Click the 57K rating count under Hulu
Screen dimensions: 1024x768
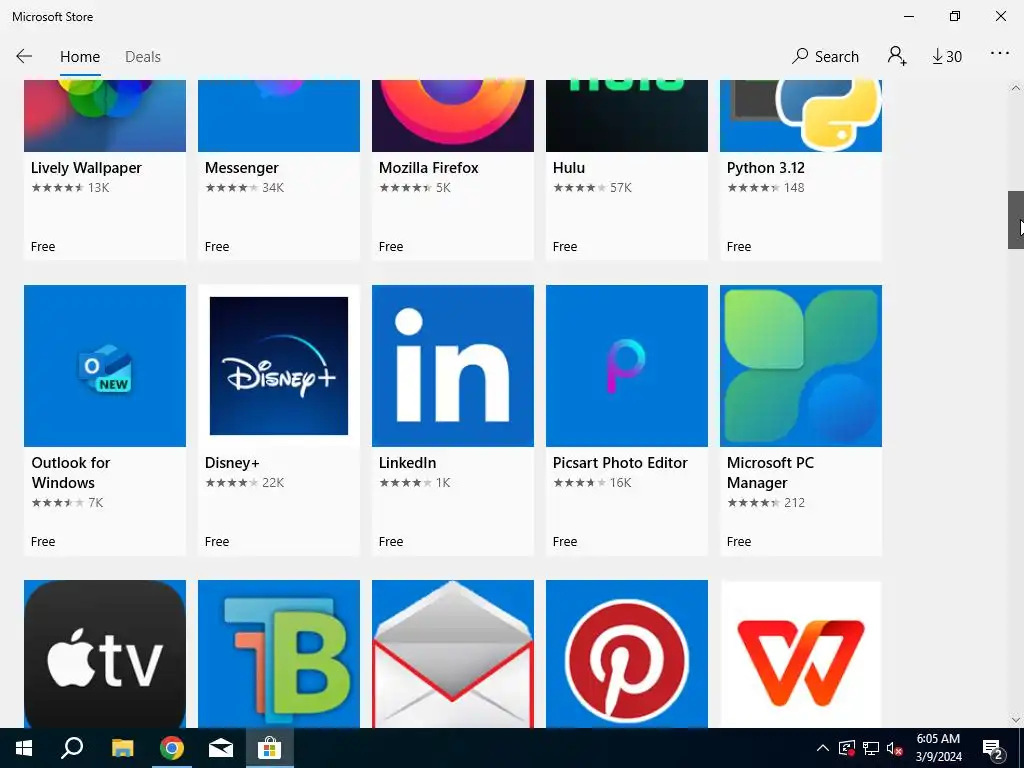tap(620, 188)
